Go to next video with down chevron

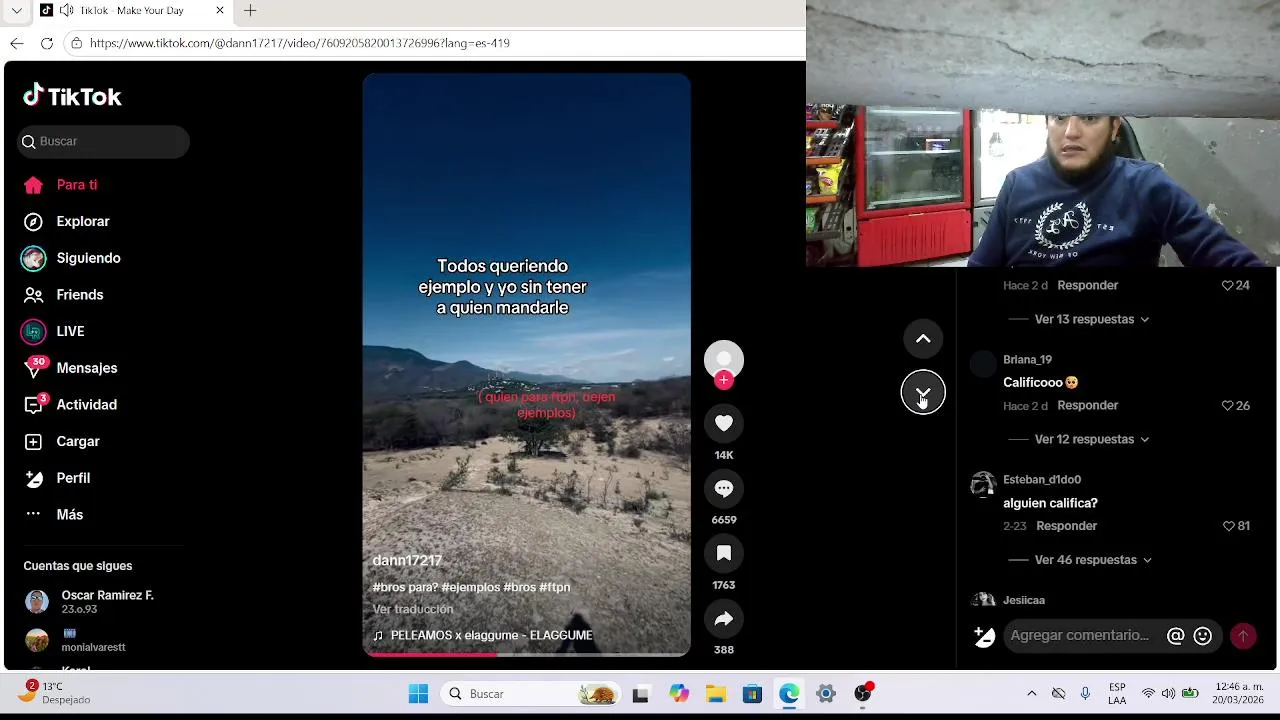coord(923,393)
